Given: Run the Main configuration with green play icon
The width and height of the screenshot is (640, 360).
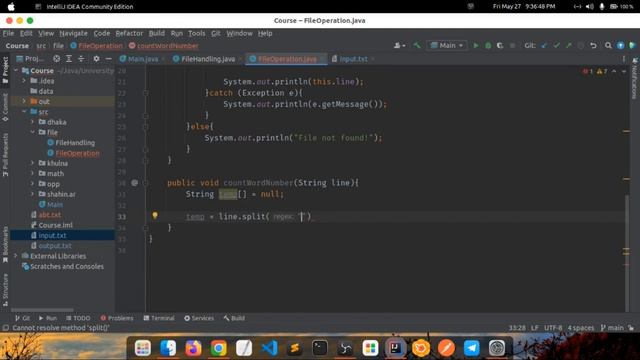Looking at the screenshot, I should (x=476, y=45).
